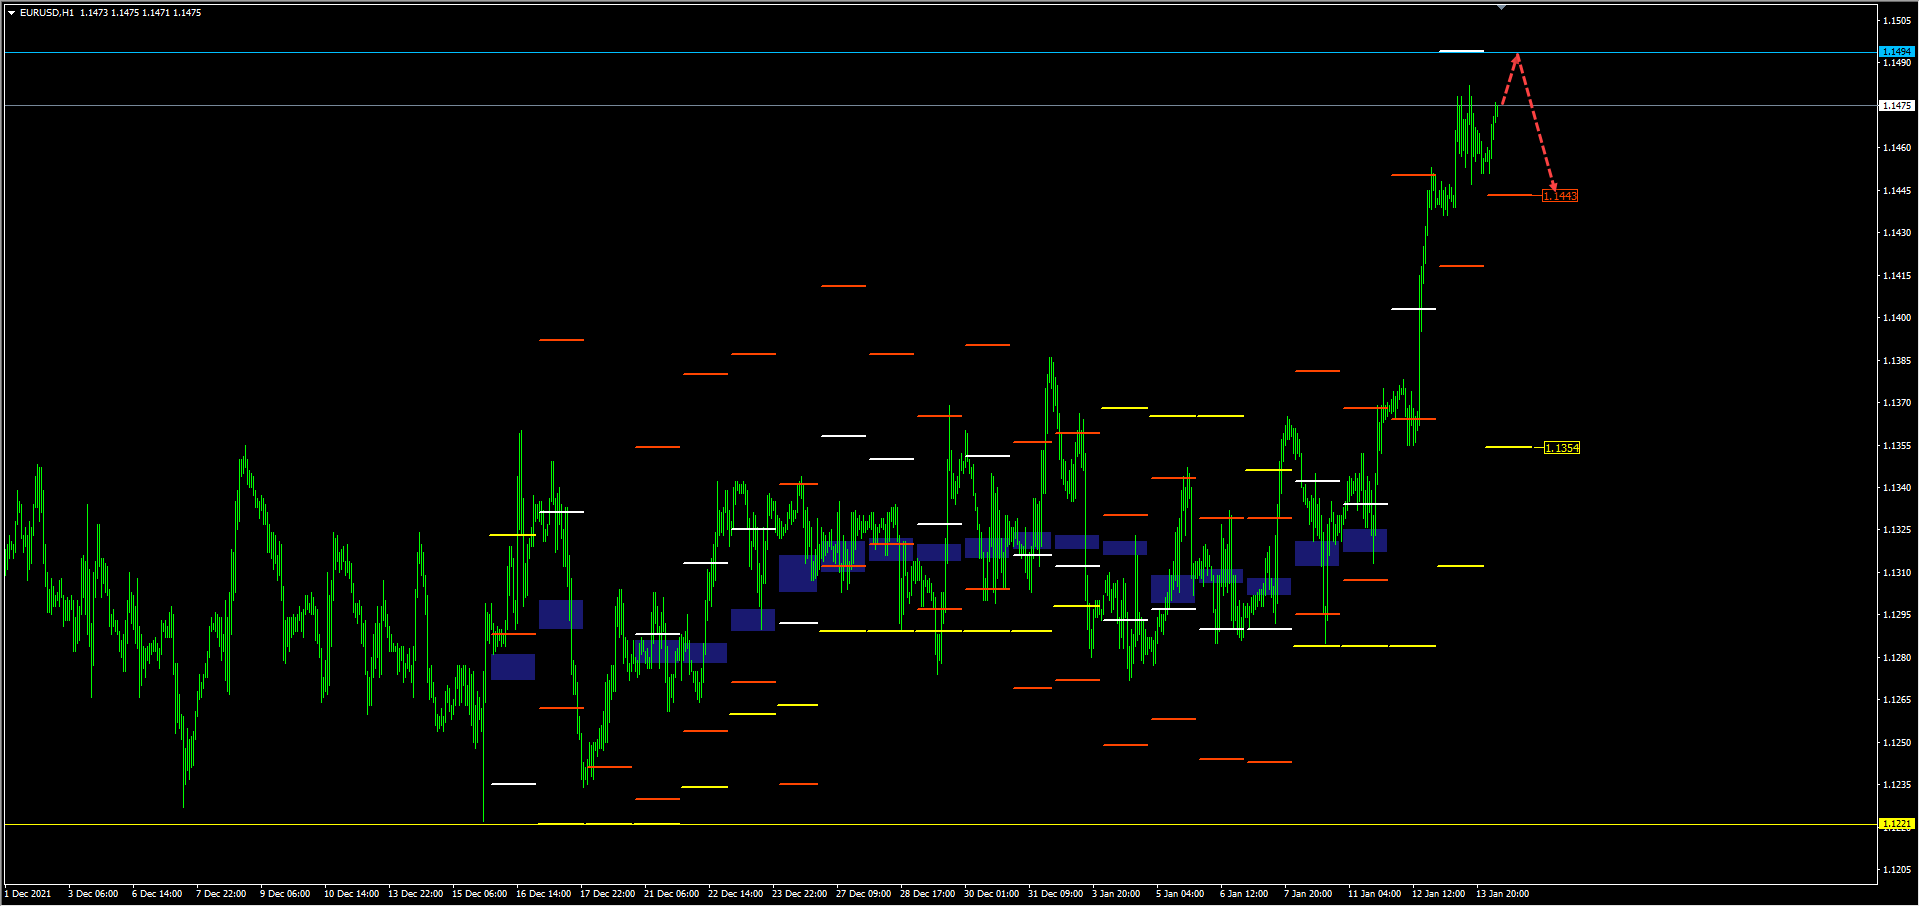1920x907 pixels.
Task: Click the 1.1430 price scale label
Action: 1897,233
